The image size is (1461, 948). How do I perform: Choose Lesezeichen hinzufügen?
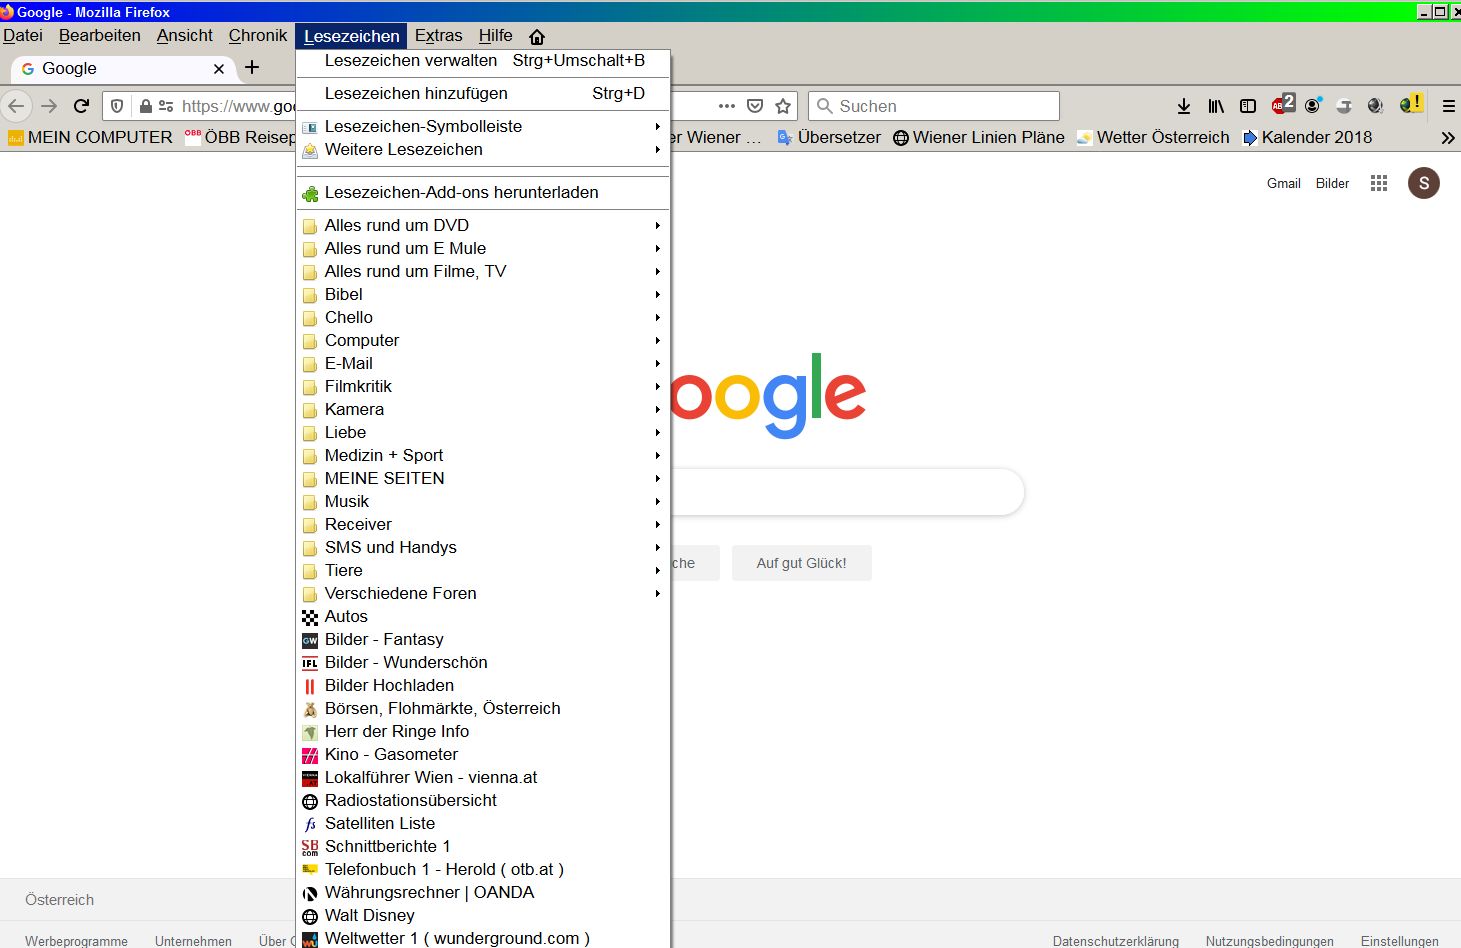pyautogui.click(x=484, y=94)
